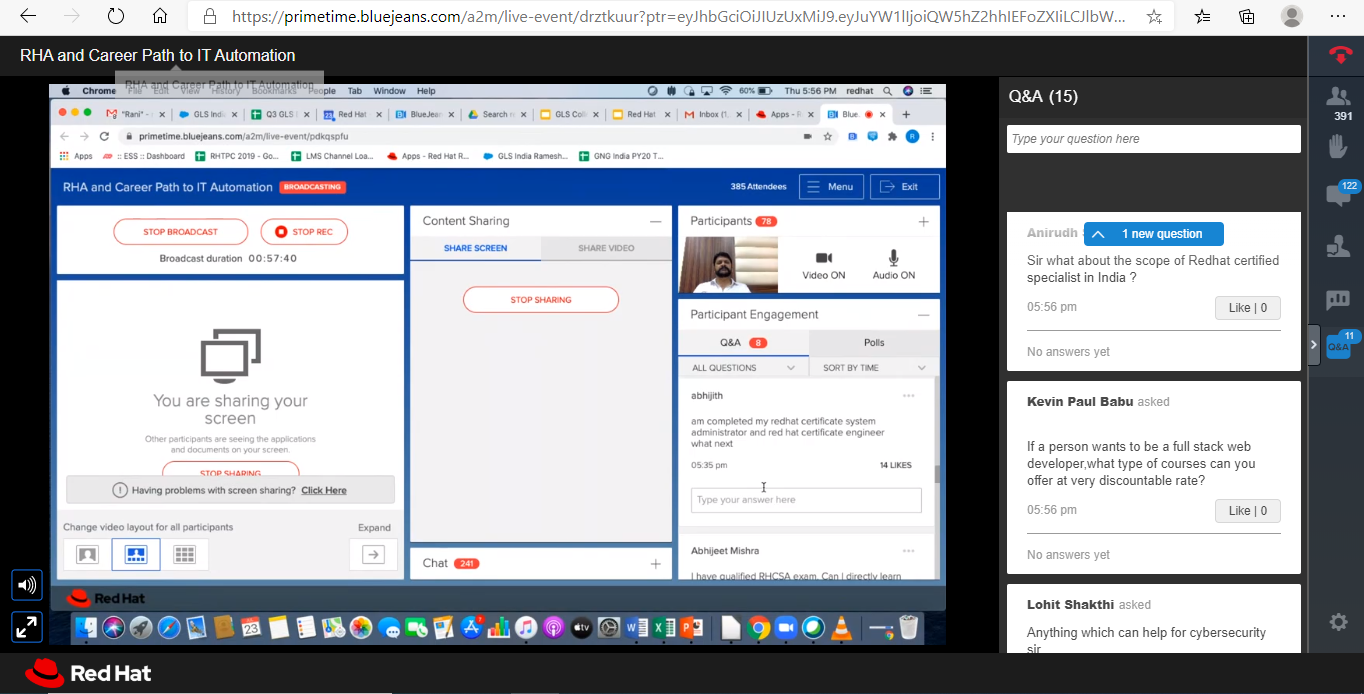Open the App Store in the macOS dock
Viewport: 1364px width, 694px height.
pyautogui.click(x=471, y=628)
